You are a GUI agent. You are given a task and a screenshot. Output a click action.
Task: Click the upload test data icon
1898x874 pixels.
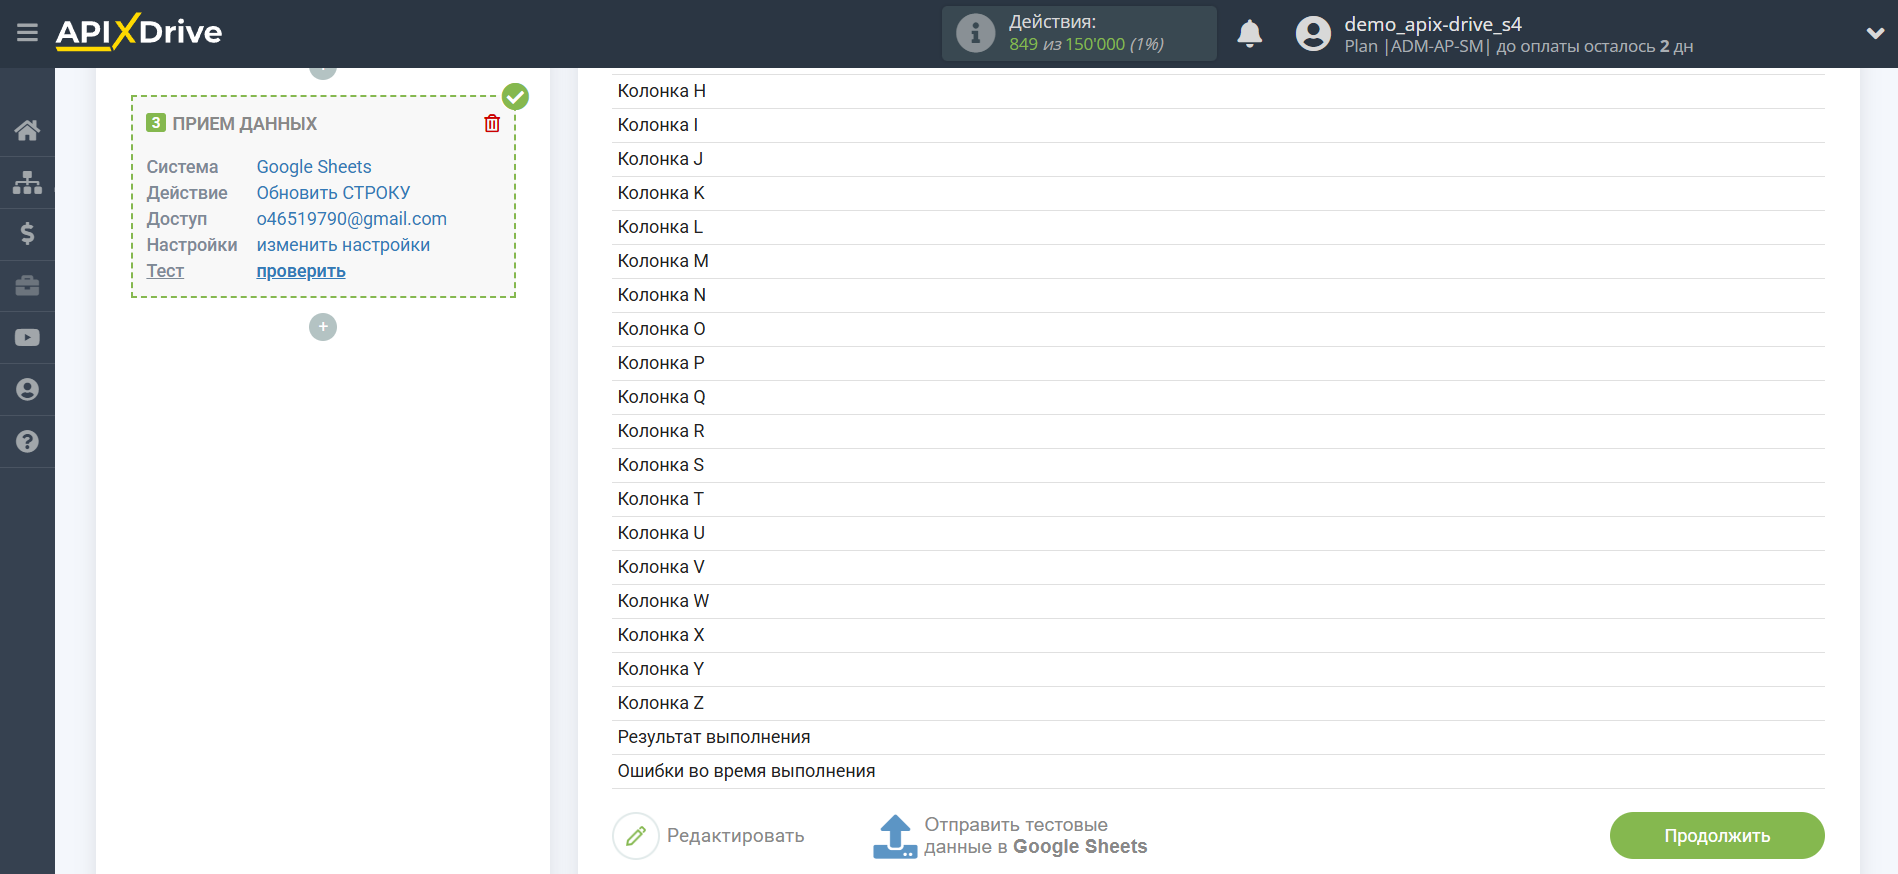[x=895, y=836]
